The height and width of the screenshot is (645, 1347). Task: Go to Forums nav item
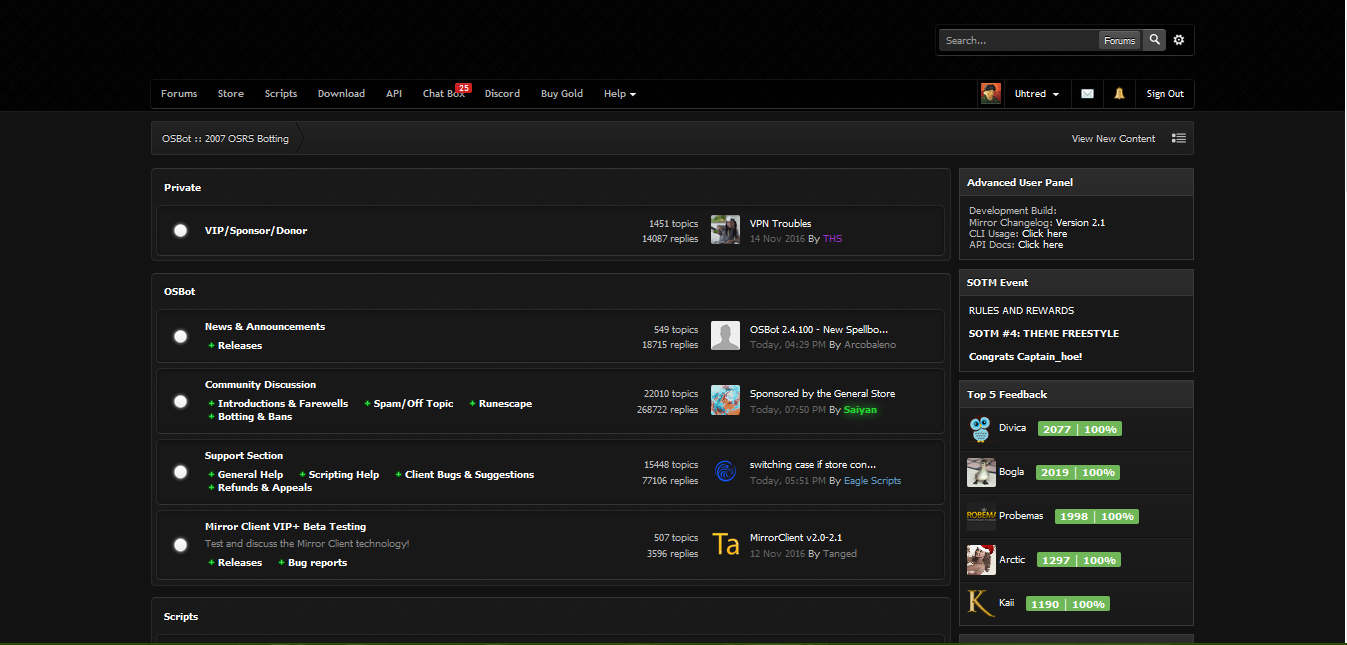coord(179,94)
